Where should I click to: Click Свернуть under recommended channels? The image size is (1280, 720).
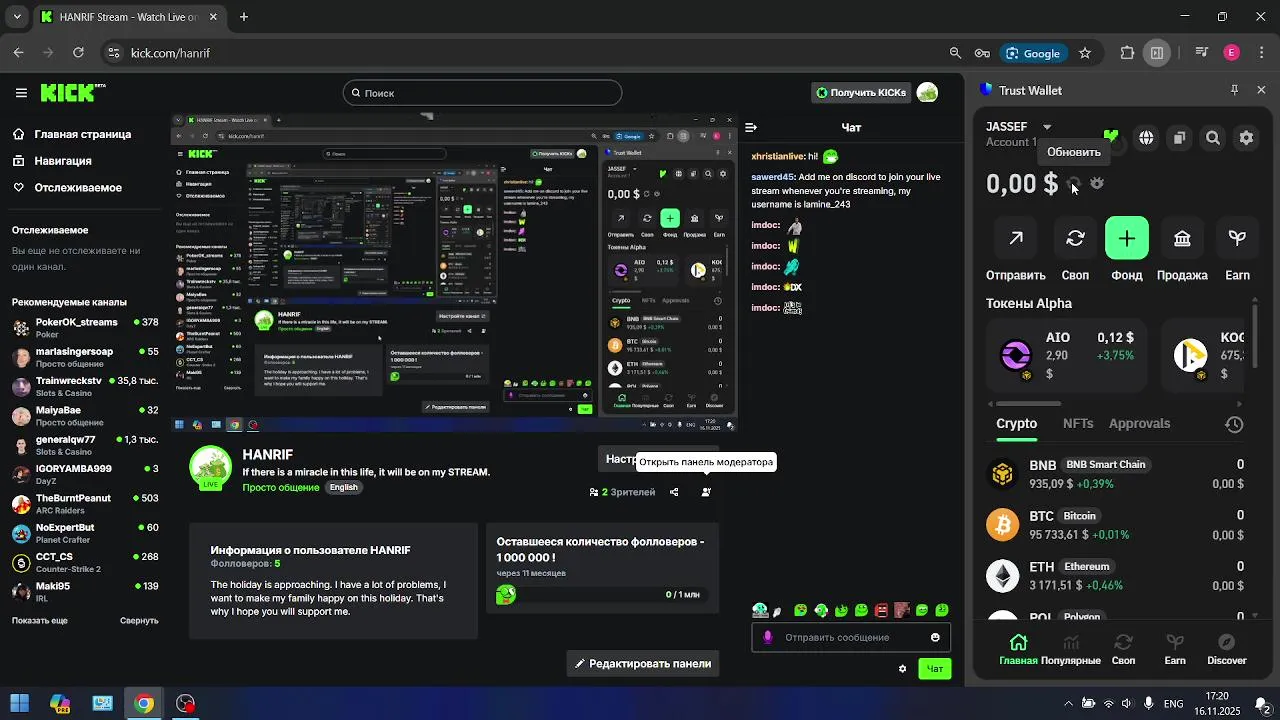[139, 621]
